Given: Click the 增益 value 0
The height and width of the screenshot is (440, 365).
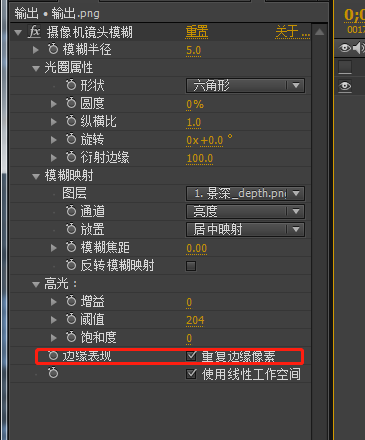Looking at the screenshot, I should tap(189, 303).
